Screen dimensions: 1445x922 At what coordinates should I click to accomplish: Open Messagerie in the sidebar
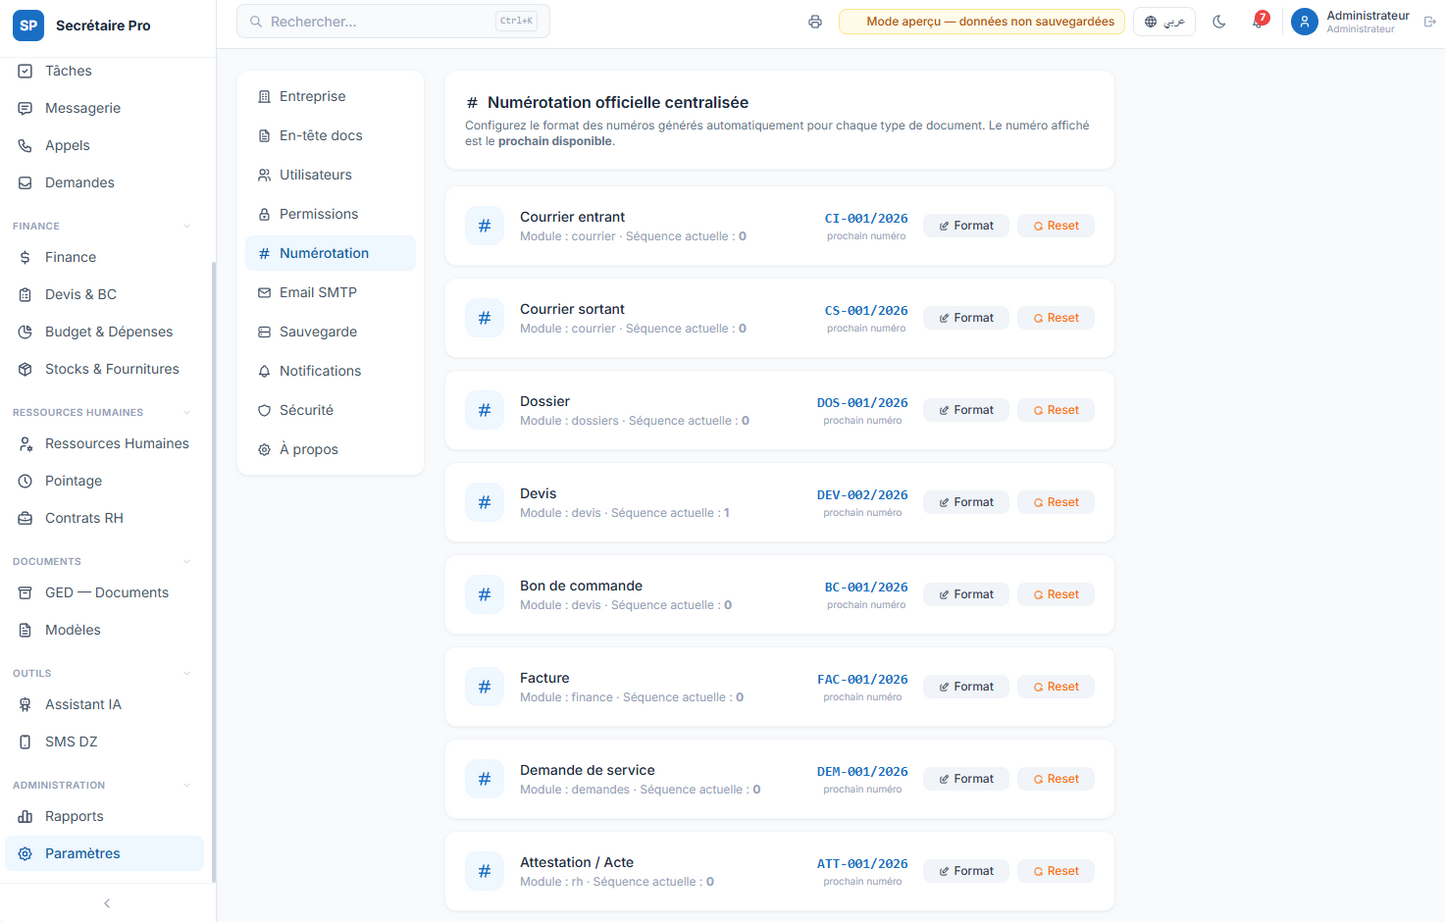(104, 108)
